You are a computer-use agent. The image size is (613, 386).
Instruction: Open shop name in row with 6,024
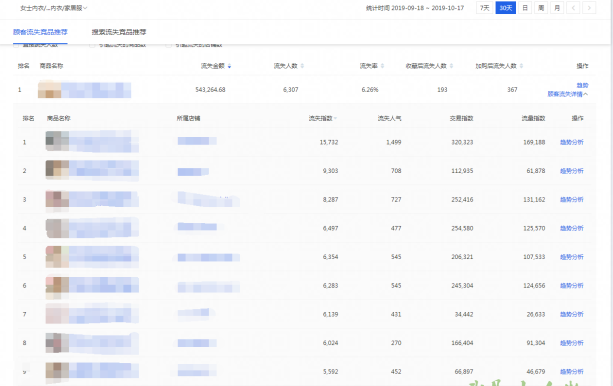point(197,343)
